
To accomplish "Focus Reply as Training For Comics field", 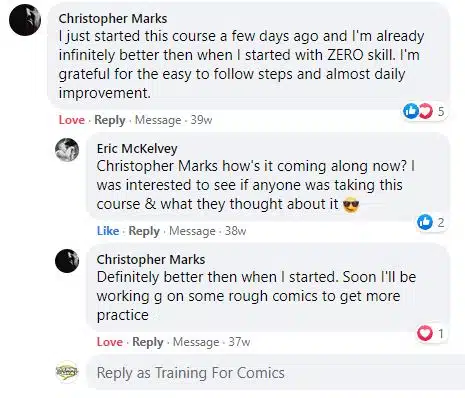I will click(x=276, y=372).
